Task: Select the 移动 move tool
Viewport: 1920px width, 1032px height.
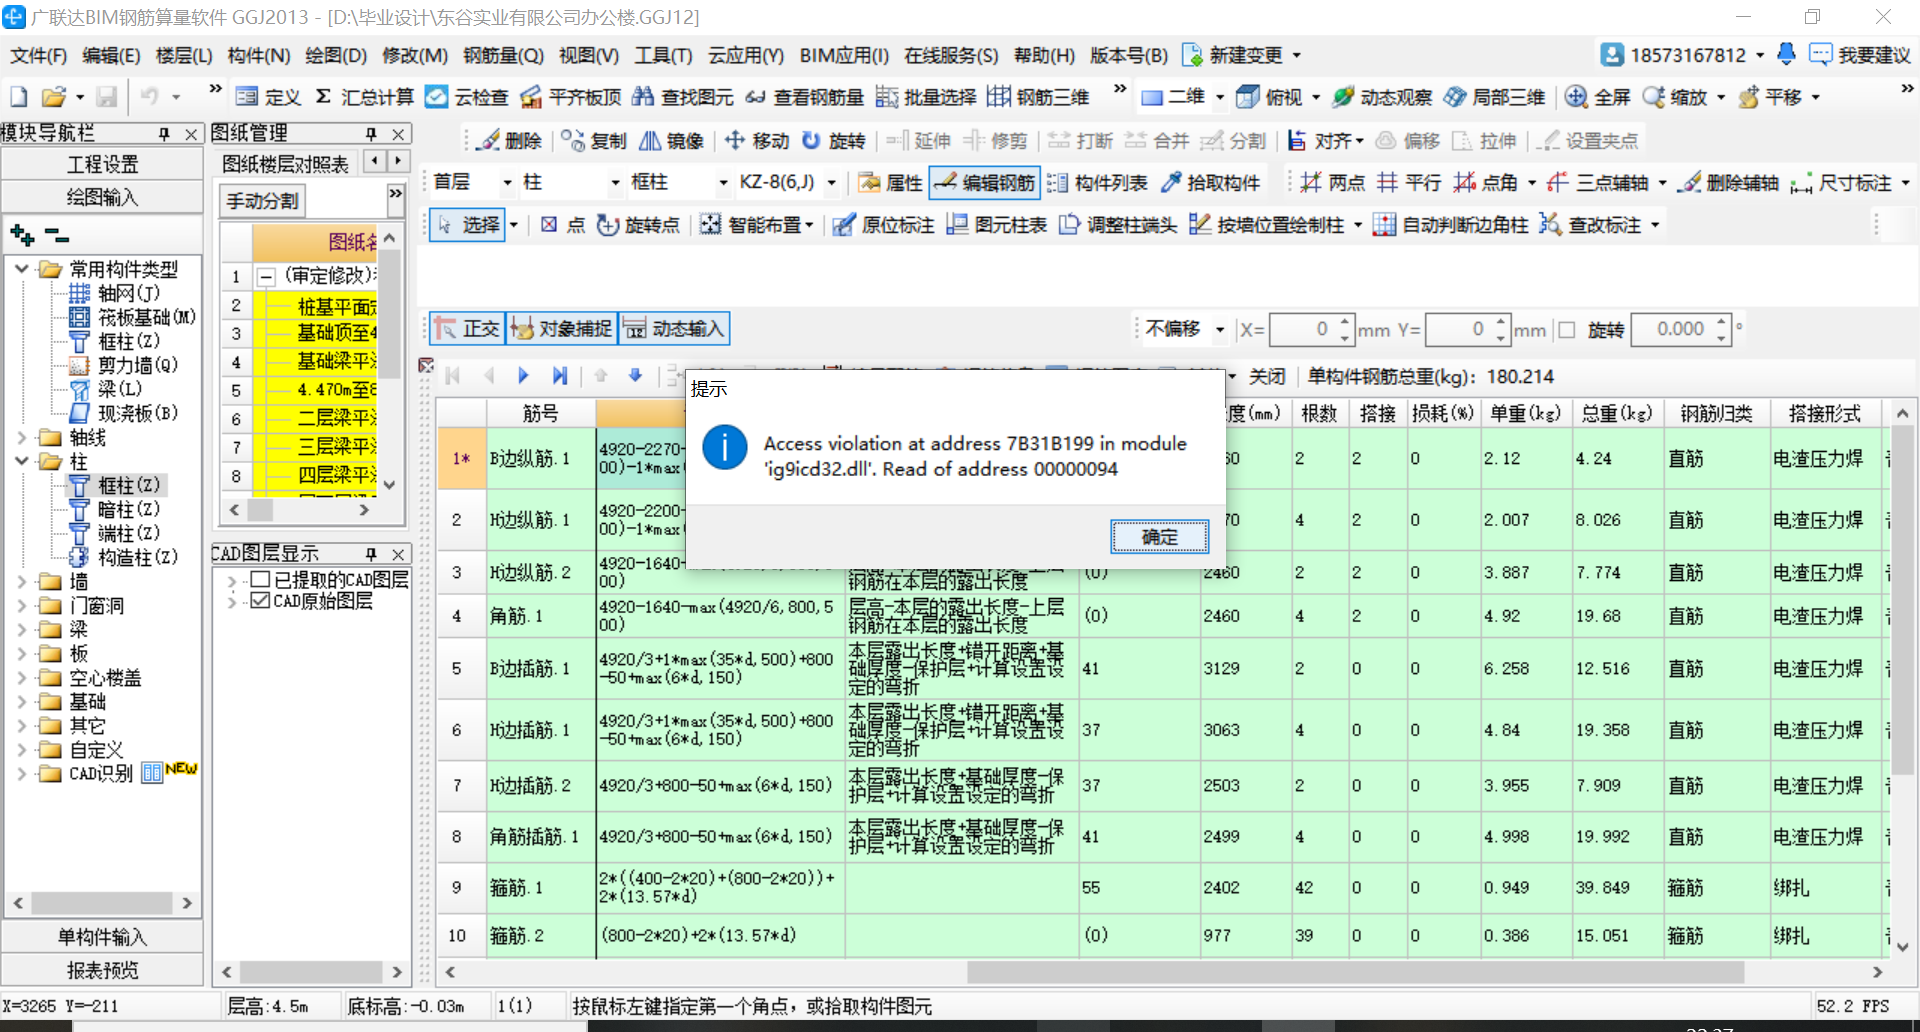Action: tap(757, 141)
